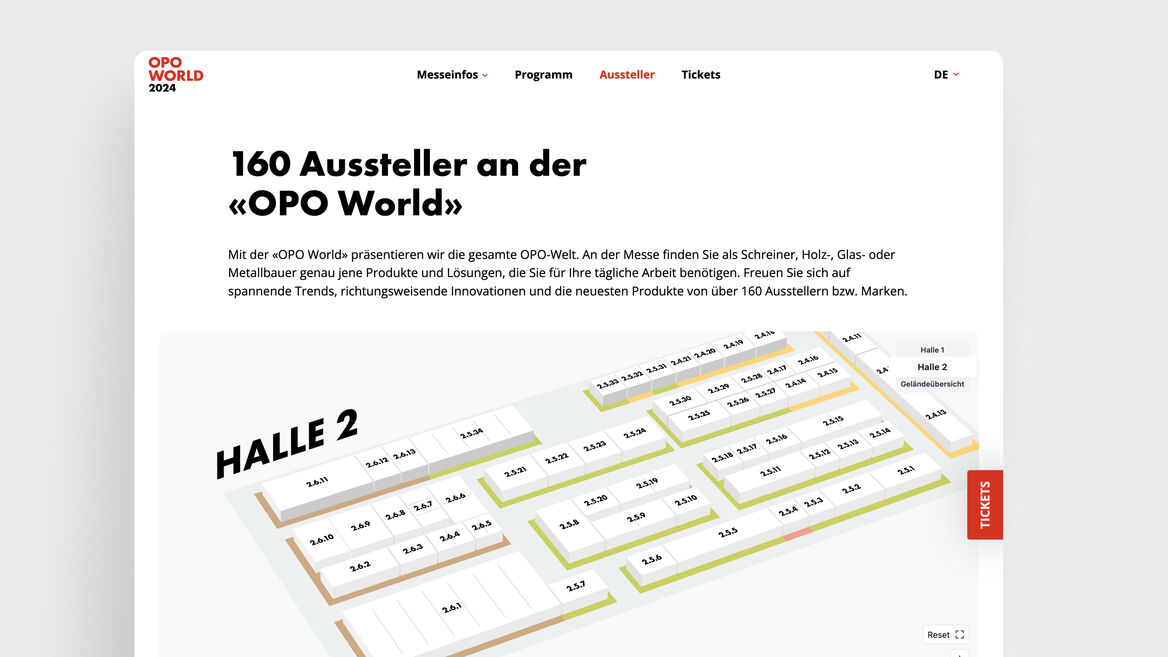Screen dimensions: 1168x657
Task: Open the Messeinfos dropdown menu
Action: pos(452,74)
